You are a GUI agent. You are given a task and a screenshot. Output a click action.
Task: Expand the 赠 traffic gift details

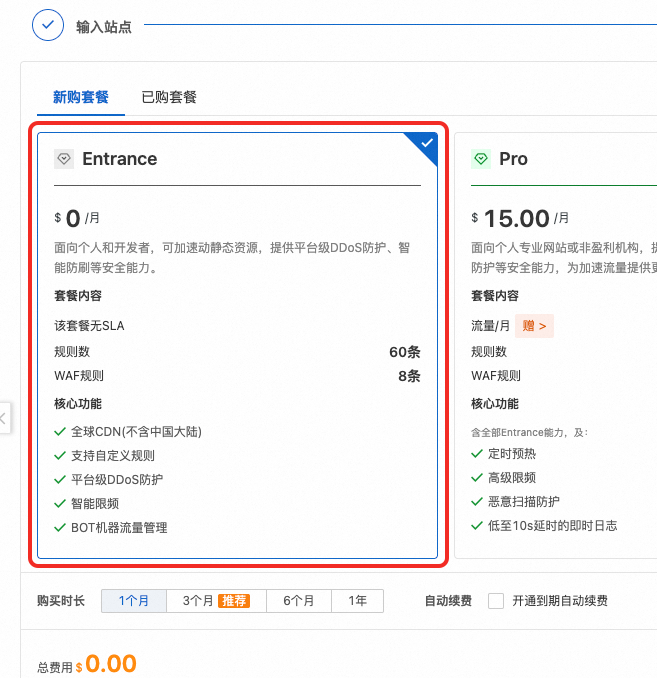click(535, 326)
